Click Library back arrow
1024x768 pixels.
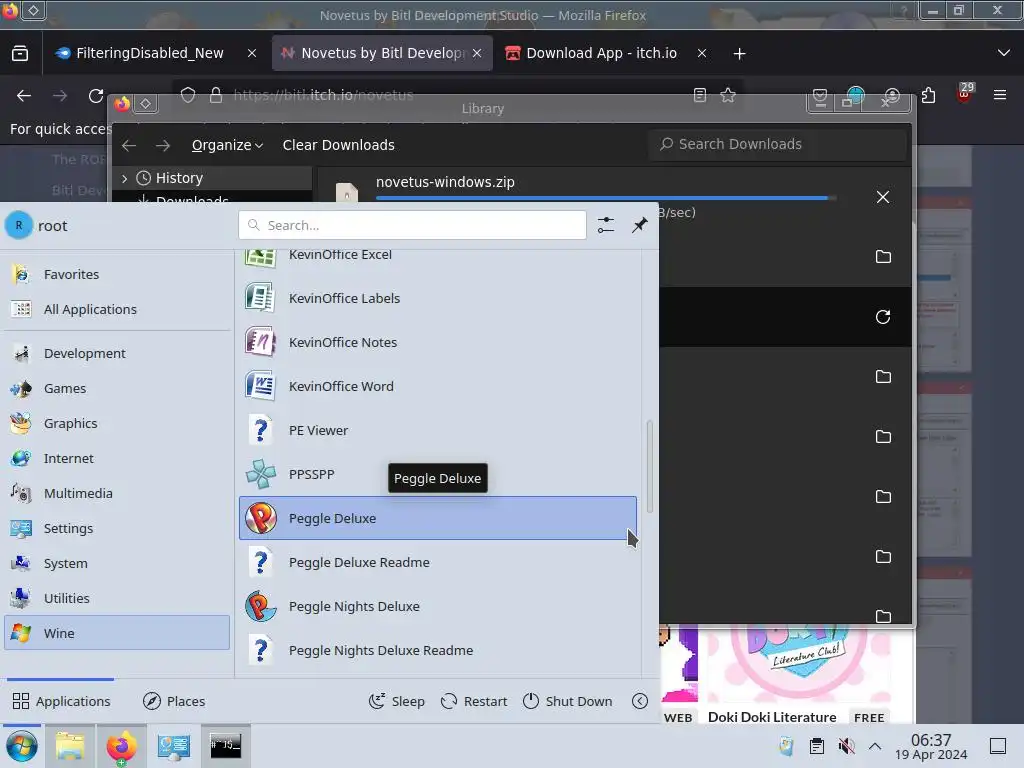click(x=129, y=145)
